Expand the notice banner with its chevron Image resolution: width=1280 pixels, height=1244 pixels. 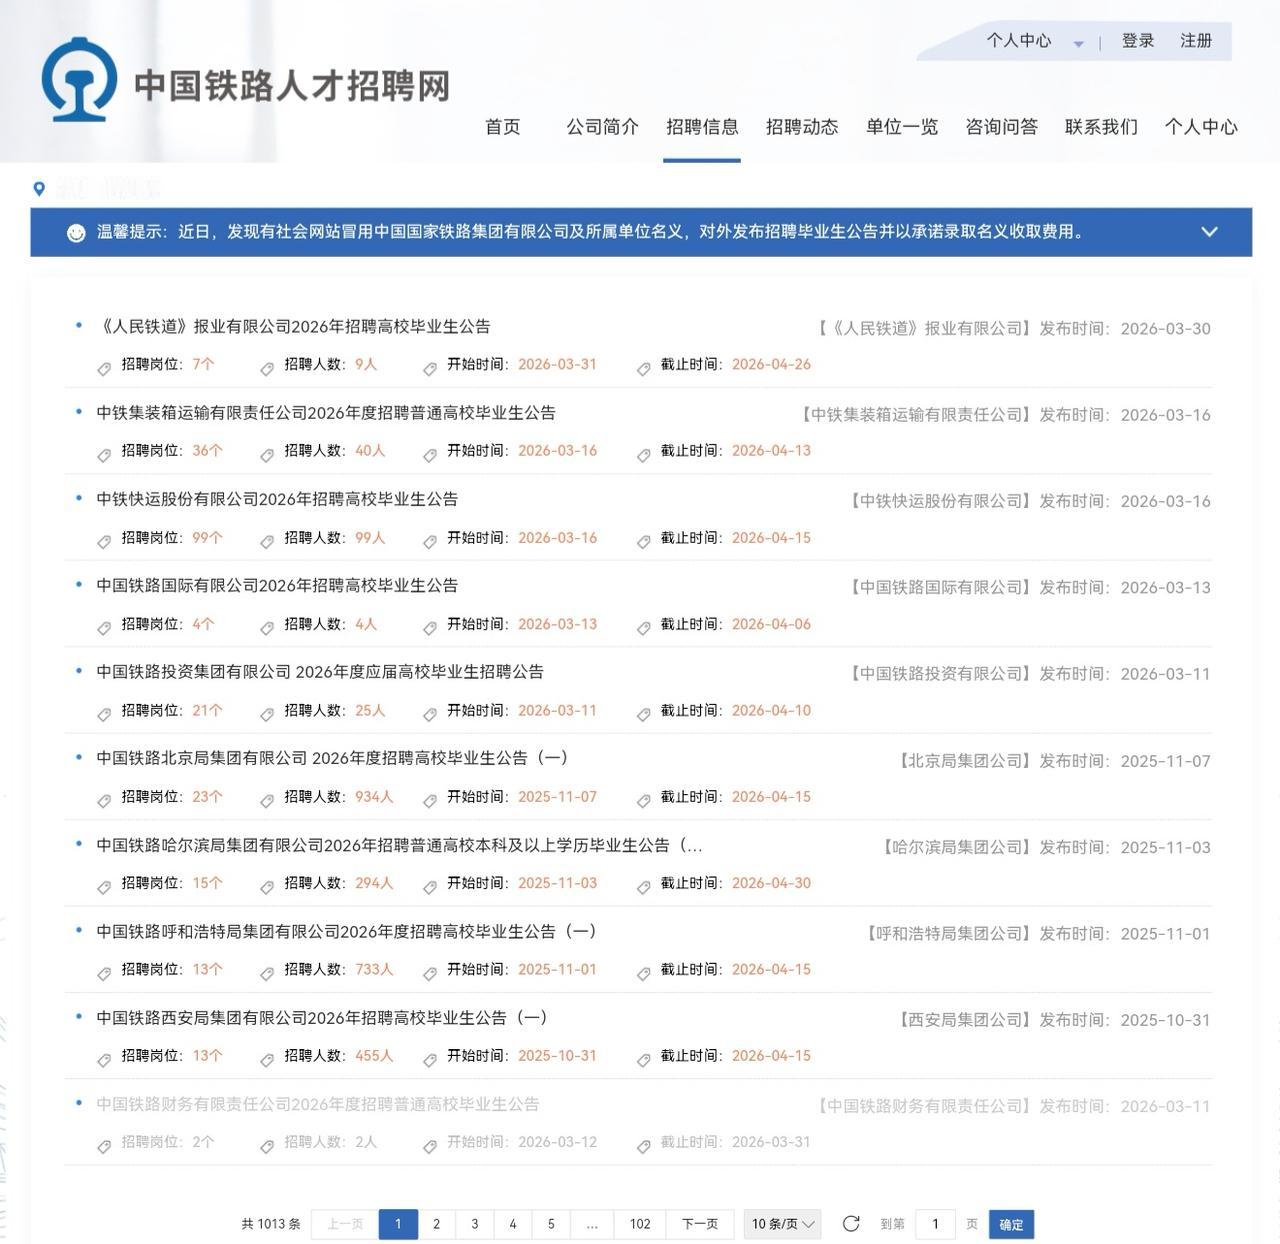tap(1209, 232)
